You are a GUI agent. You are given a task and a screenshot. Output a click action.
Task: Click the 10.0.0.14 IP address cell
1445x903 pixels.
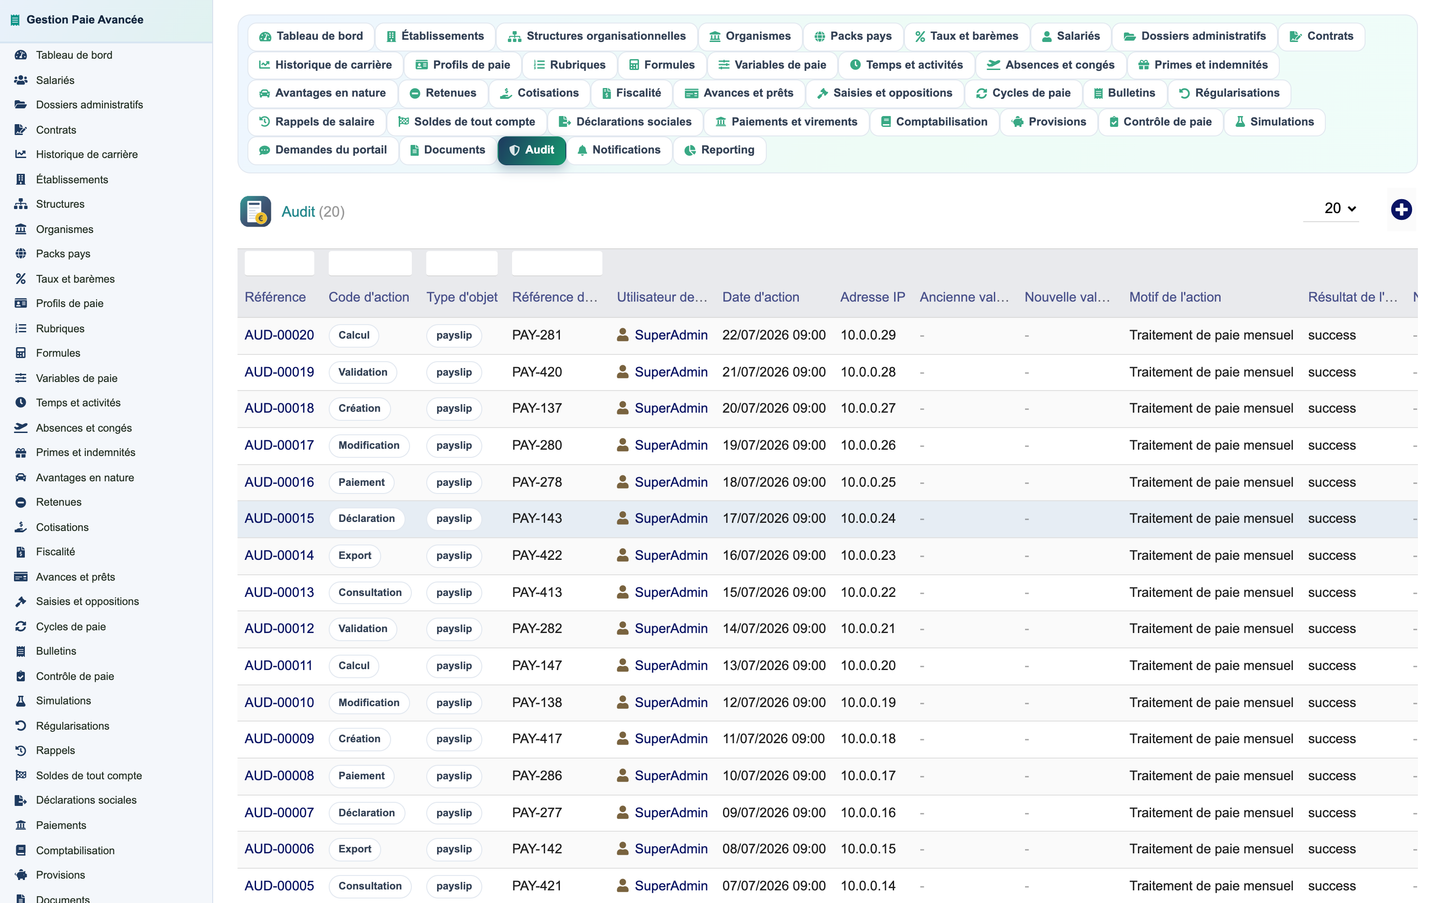(868, 886)
